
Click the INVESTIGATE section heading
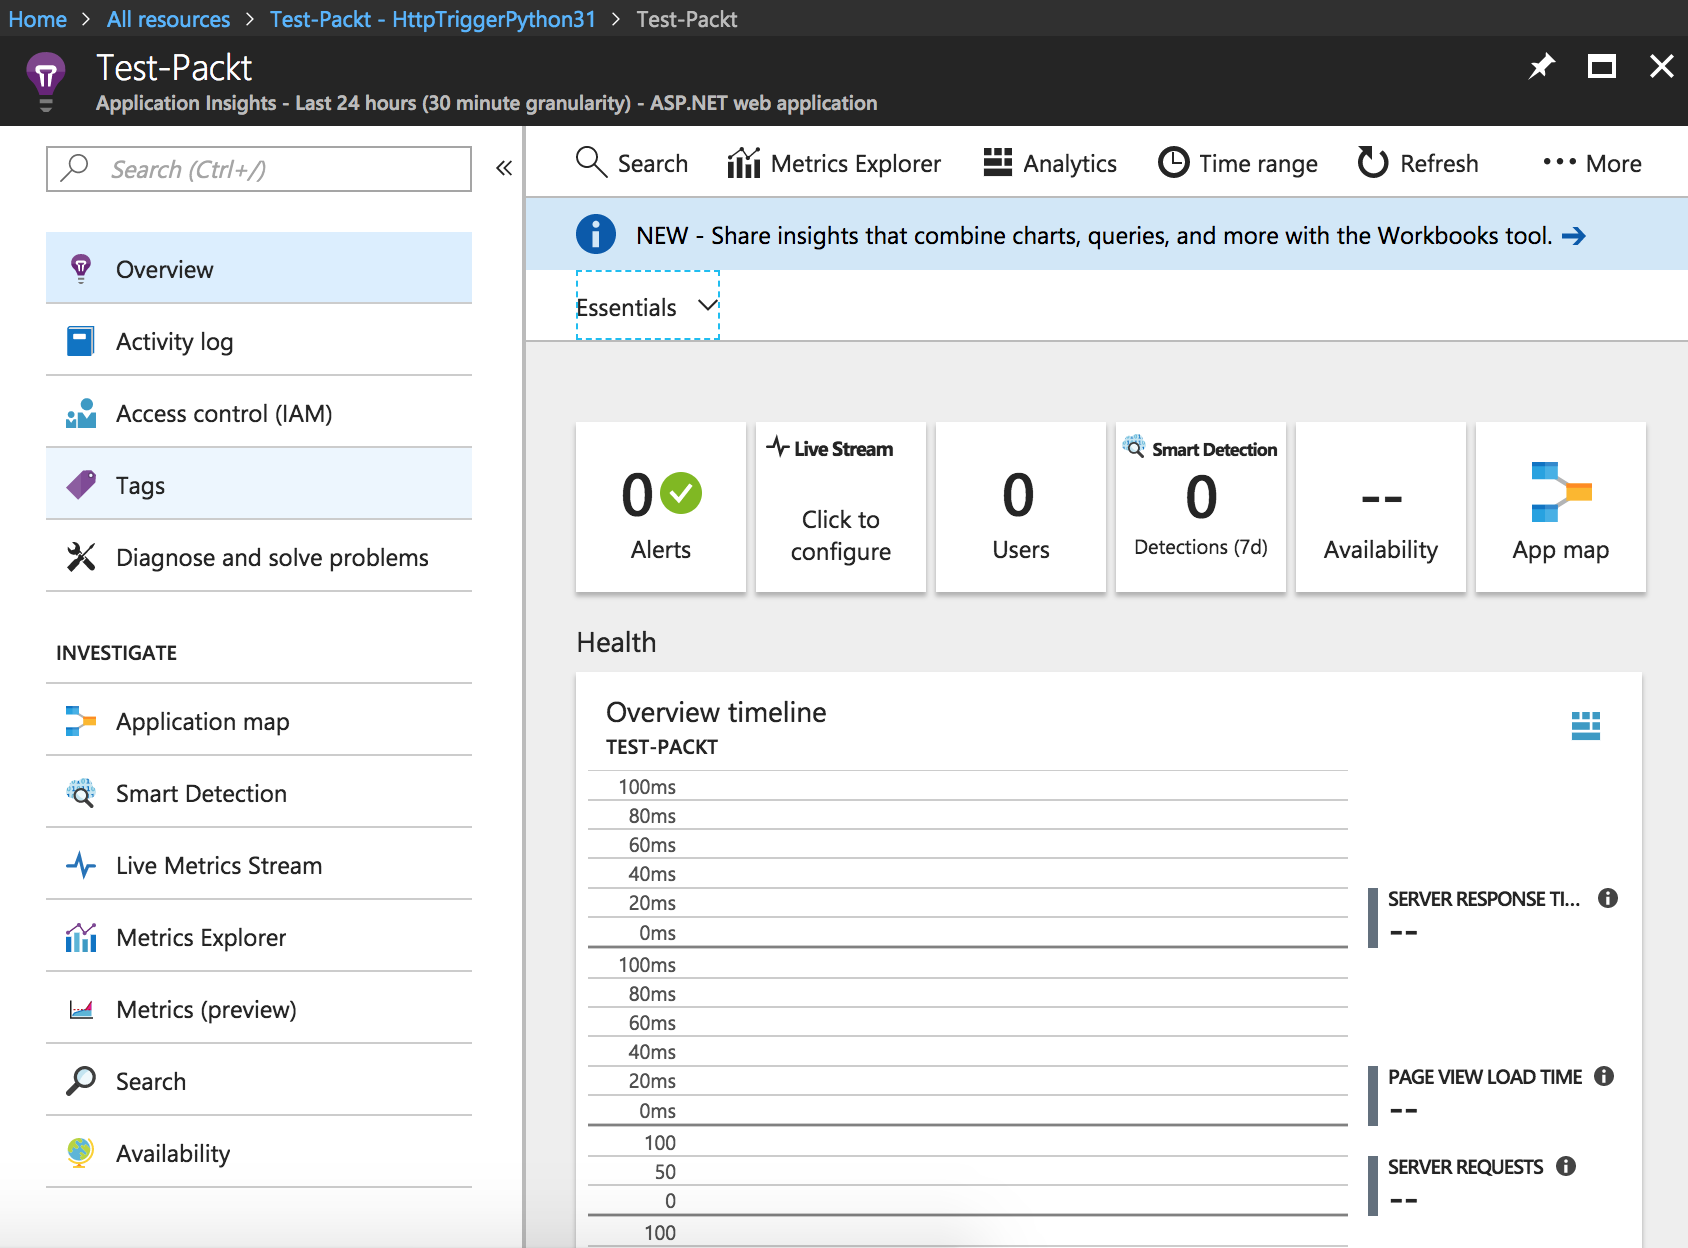point(116,653)
